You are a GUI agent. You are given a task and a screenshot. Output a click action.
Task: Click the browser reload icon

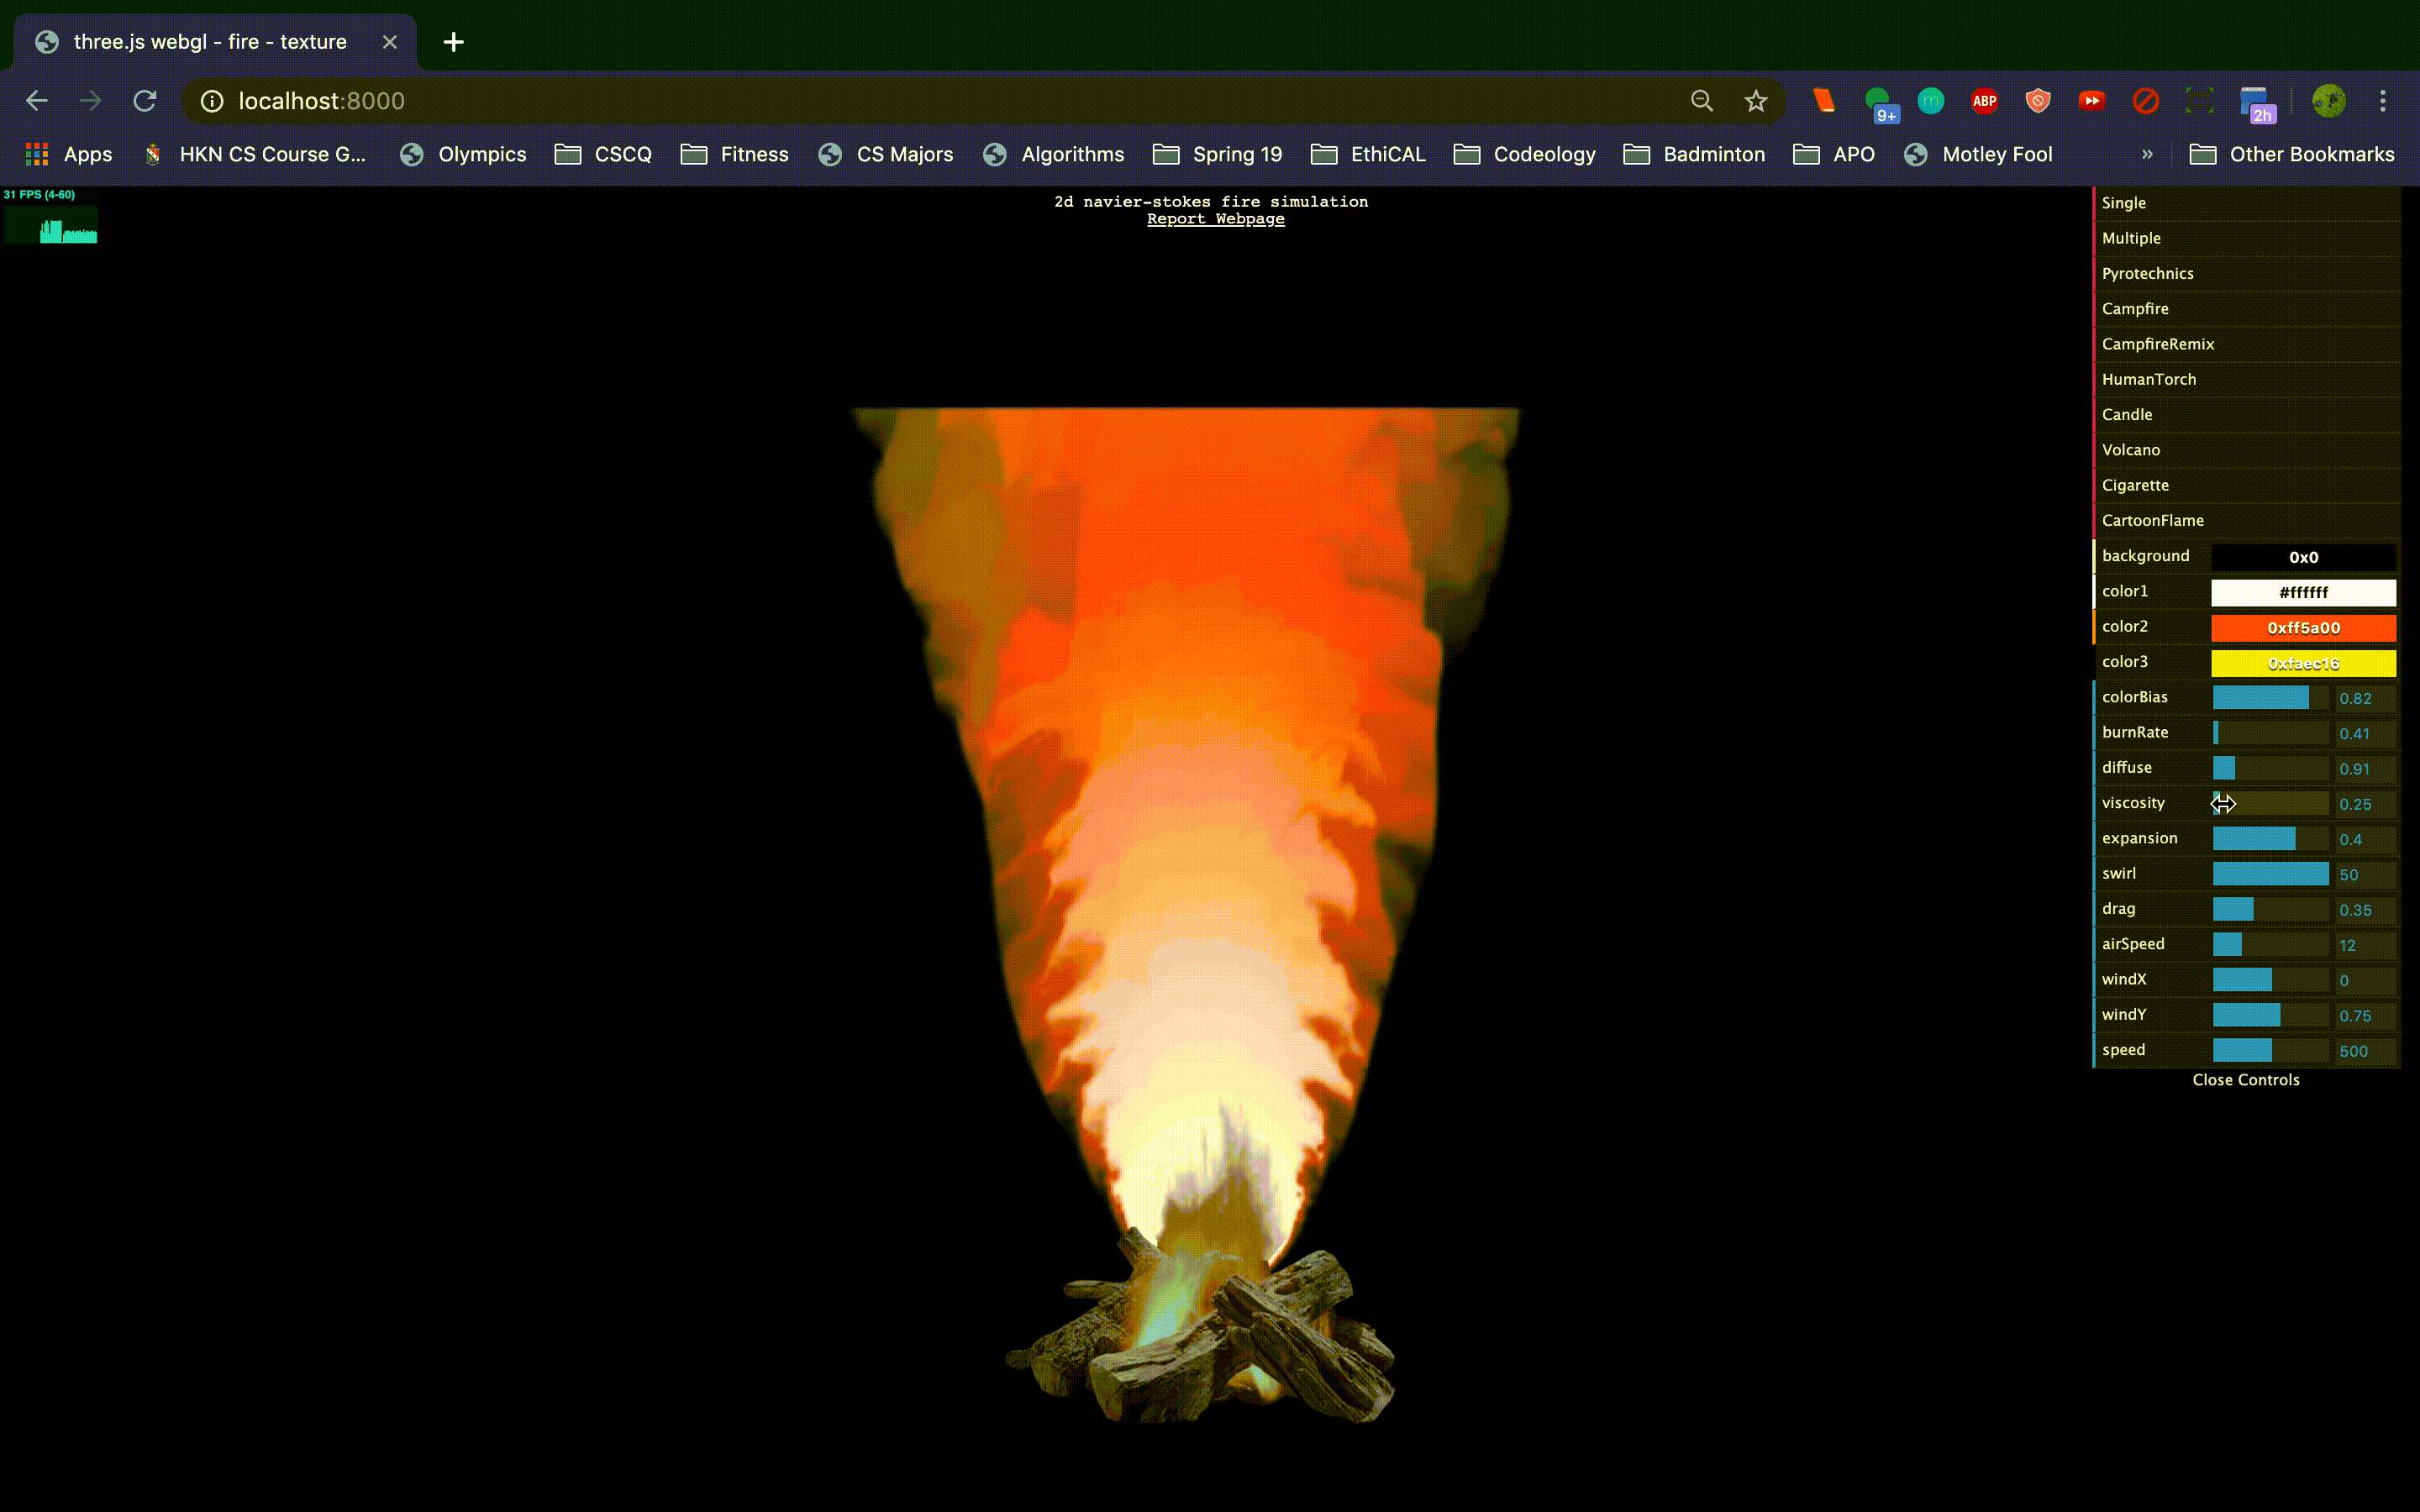(145, 101)
